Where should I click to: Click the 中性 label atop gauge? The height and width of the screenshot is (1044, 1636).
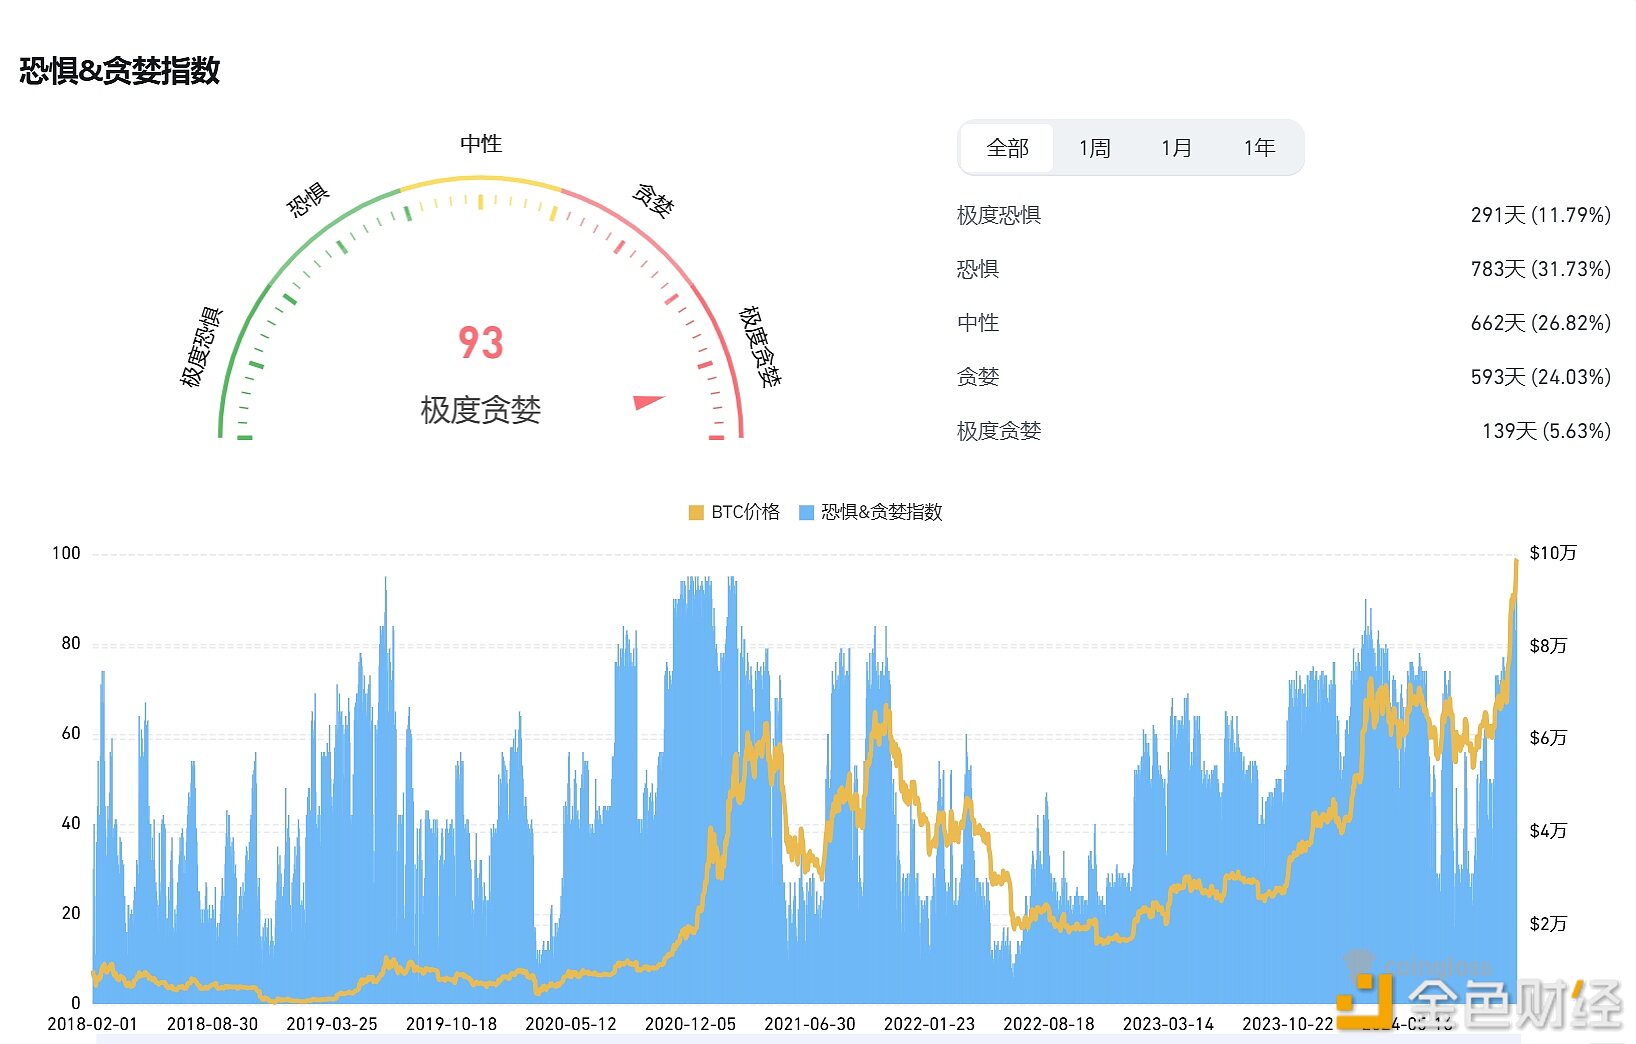480,144
